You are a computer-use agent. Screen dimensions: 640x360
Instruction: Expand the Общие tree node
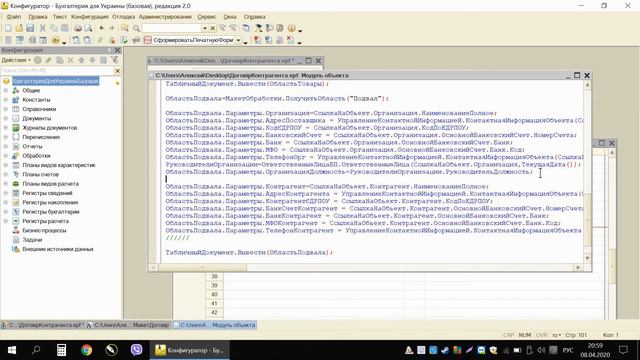click(6, 90)
